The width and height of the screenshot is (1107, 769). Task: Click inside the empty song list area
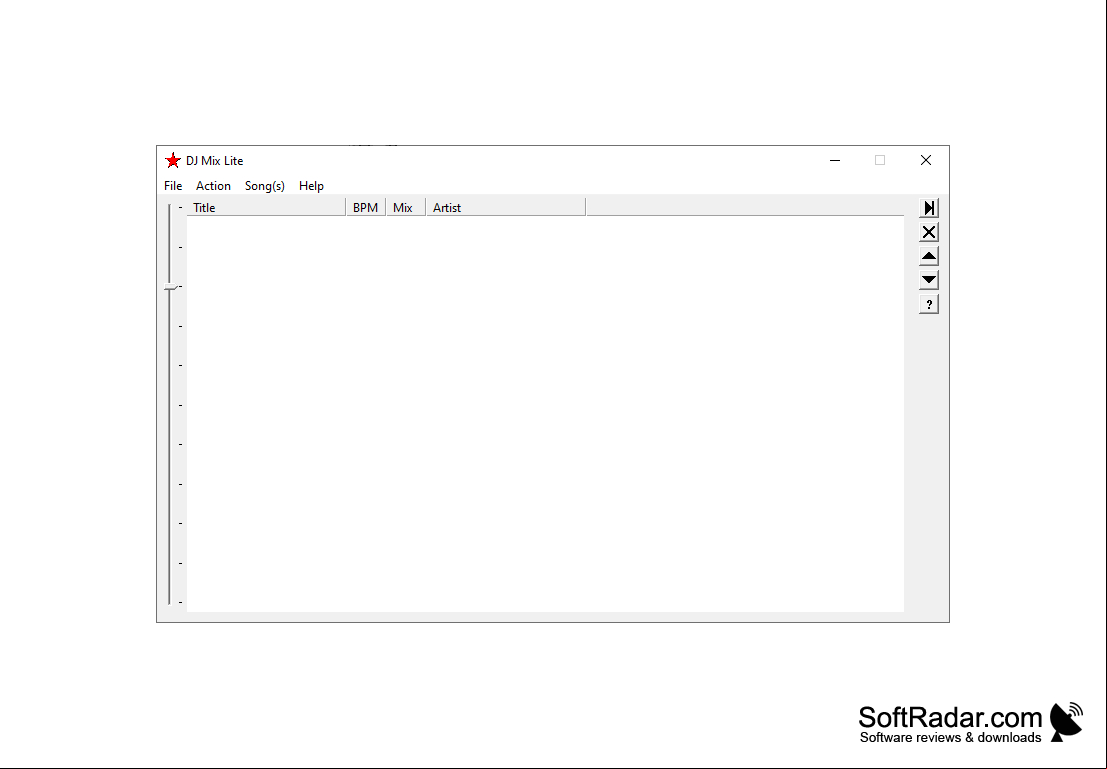545,414
